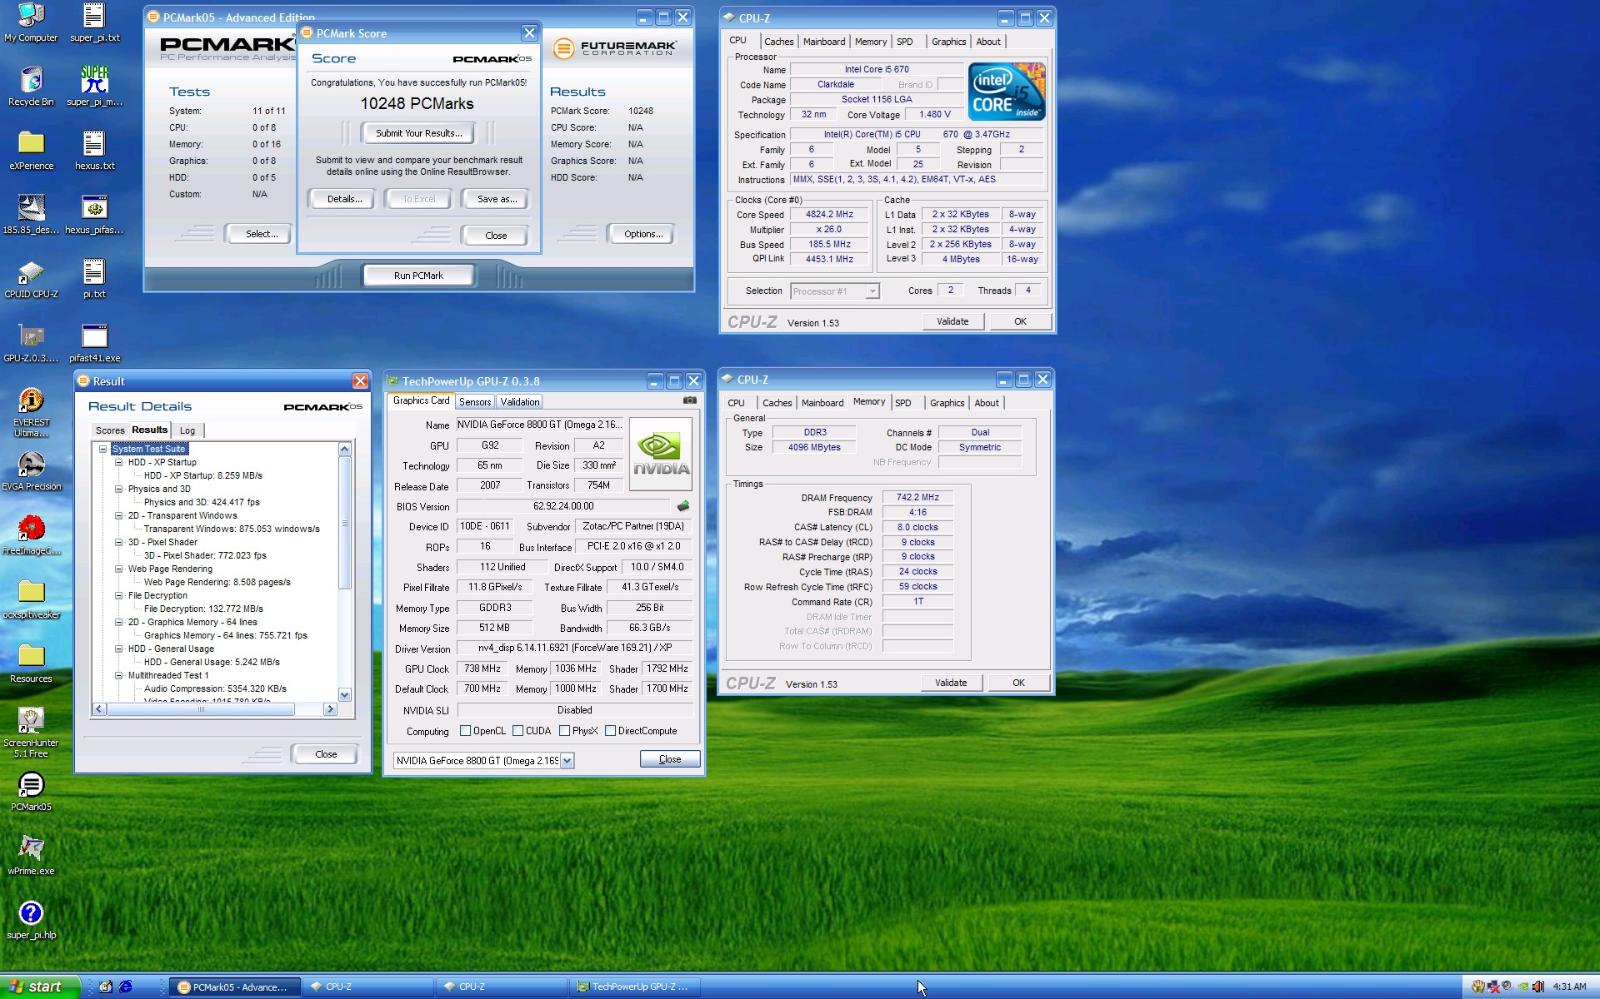Enable DirectCompute checkbox in GPU-Z
This screenshot has height=999, width=1600.
pyautogui.click(x=610, y=731)
